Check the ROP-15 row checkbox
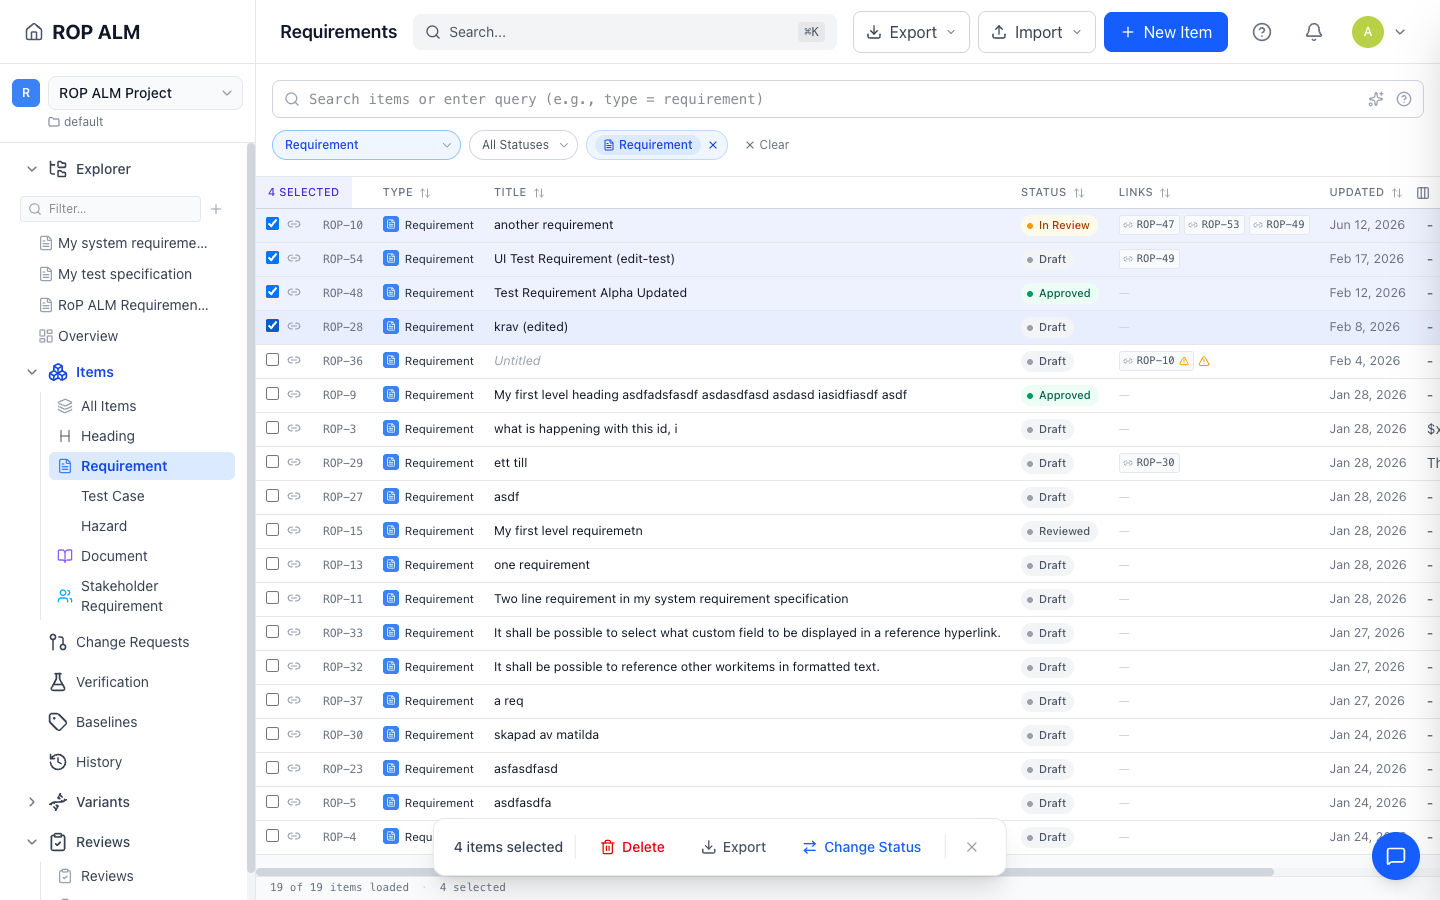 pos(272,530)
